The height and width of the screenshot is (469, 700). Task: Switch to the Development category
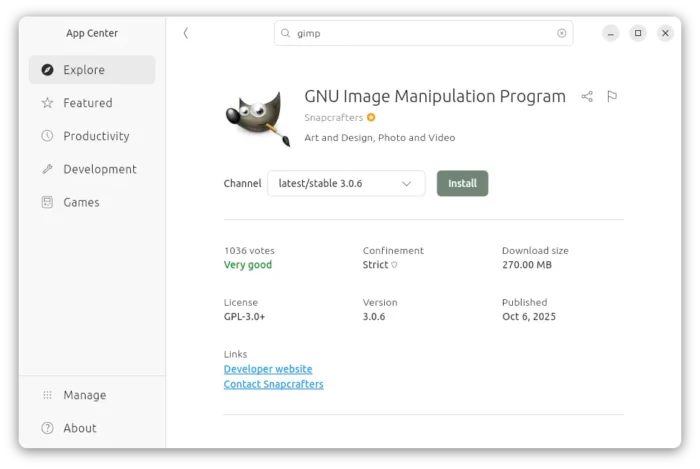(x=99, y=169)
